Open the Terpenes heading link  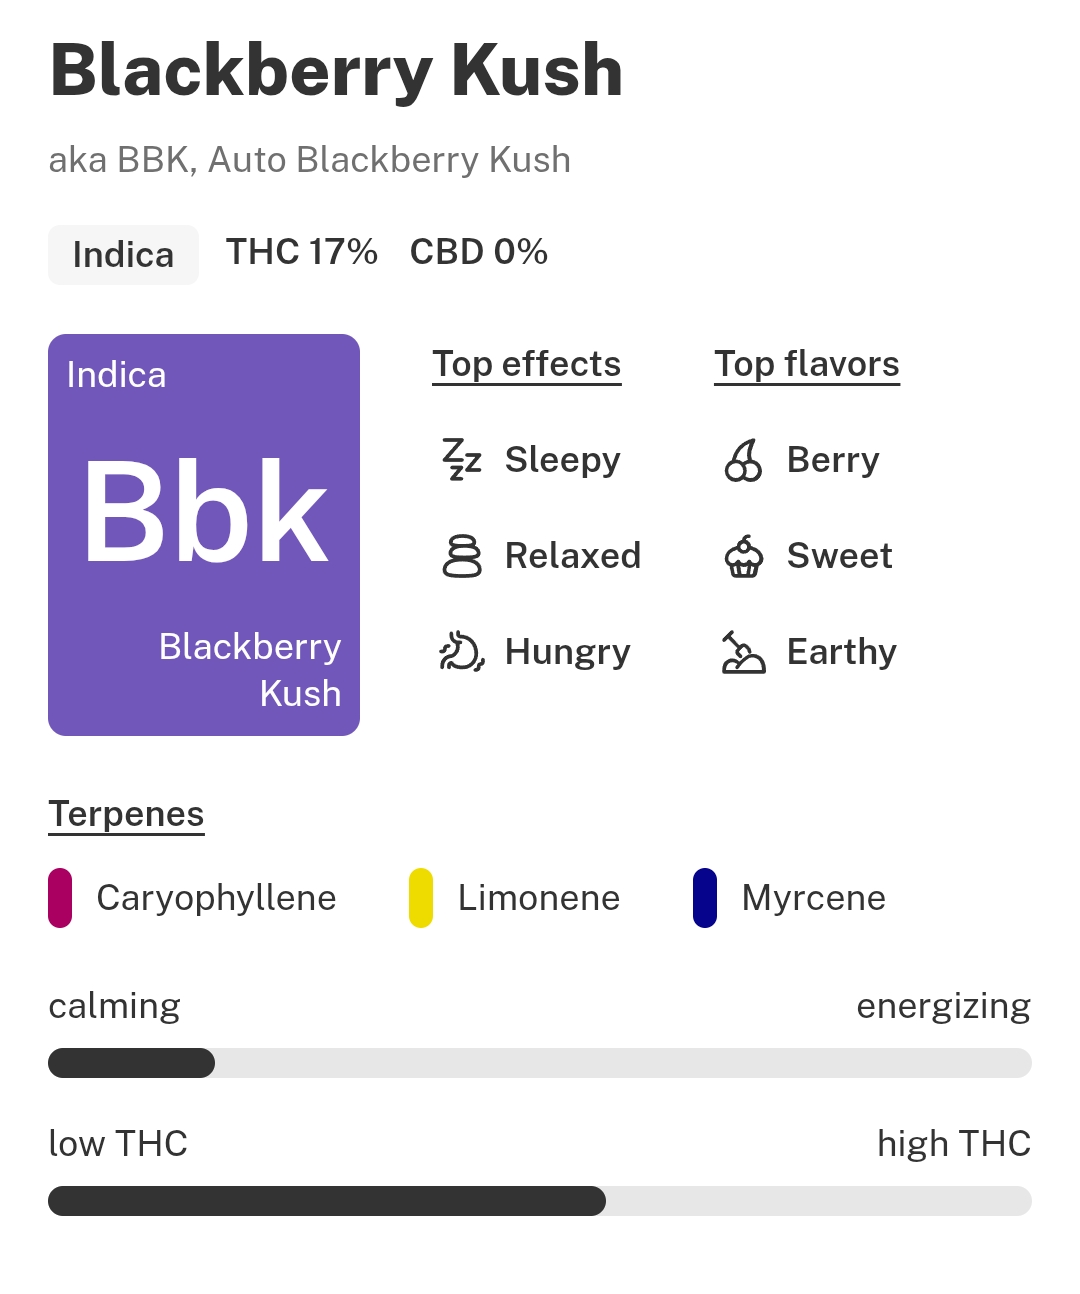point(126,814)
